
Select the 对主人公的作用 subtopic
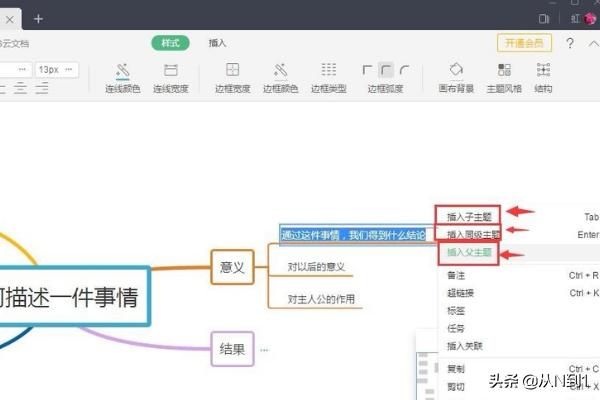[321, 299]
